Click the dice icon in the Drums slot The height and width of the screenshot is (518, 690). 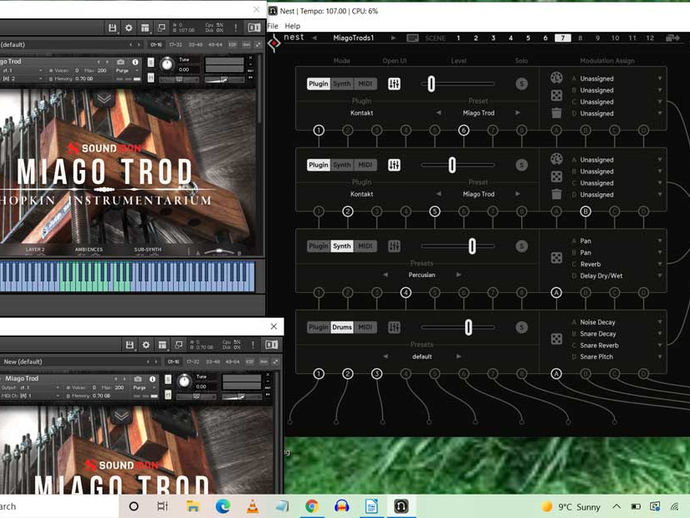tap(556, 339)
